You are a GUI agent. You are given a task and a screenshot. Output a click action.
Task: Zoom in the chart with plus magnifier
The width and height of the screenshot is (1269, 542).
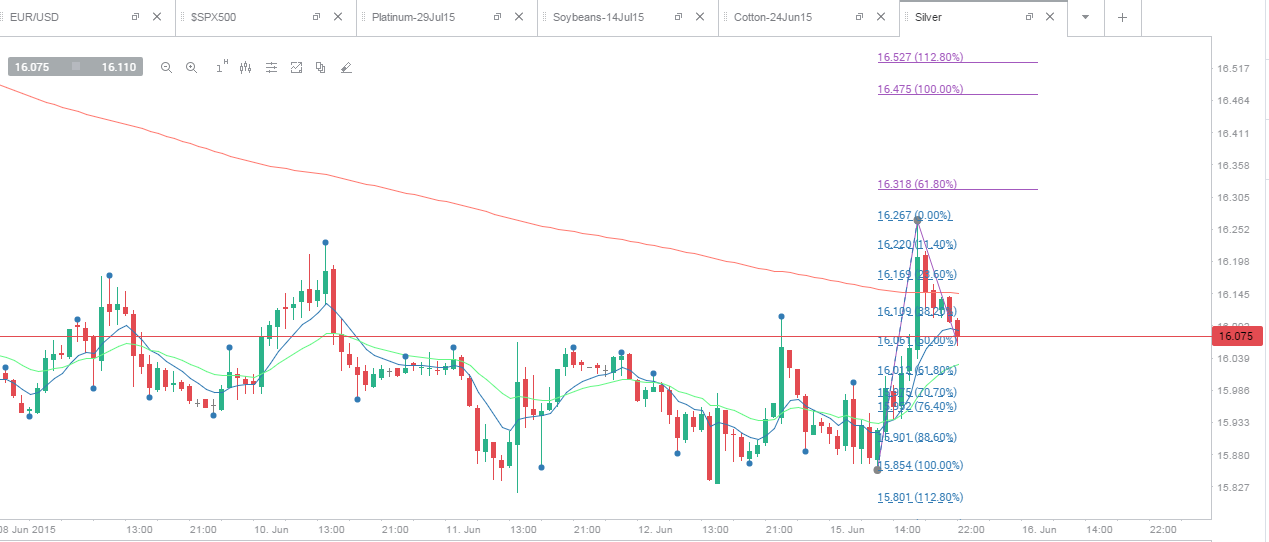192,68
